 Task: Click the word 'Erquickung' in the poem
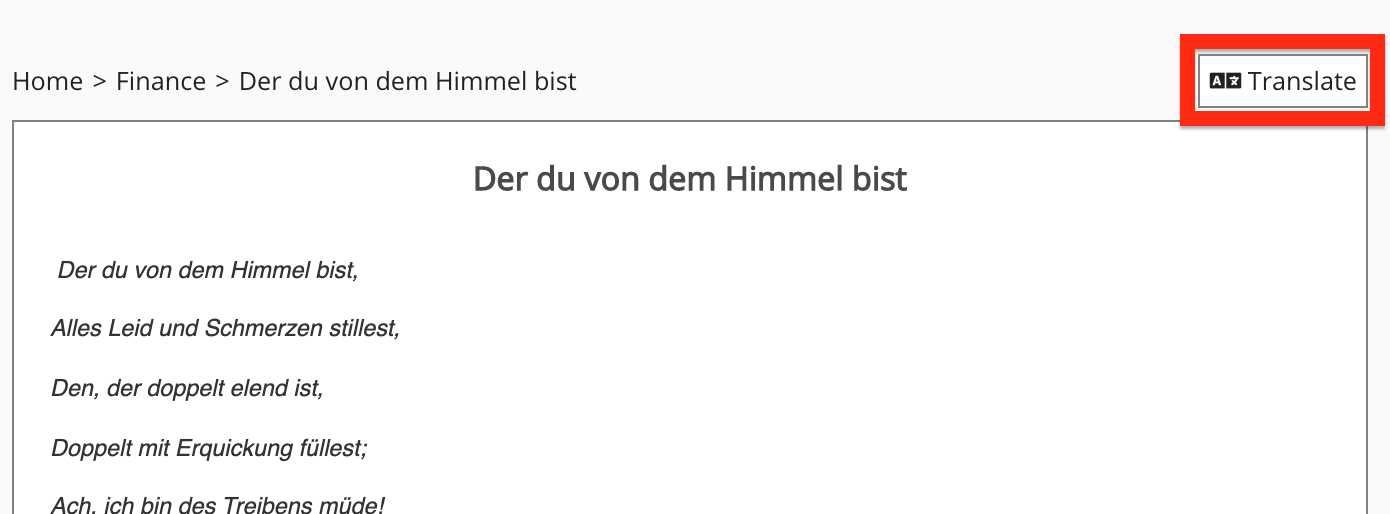pyautogui.click(x=230, y=448)
